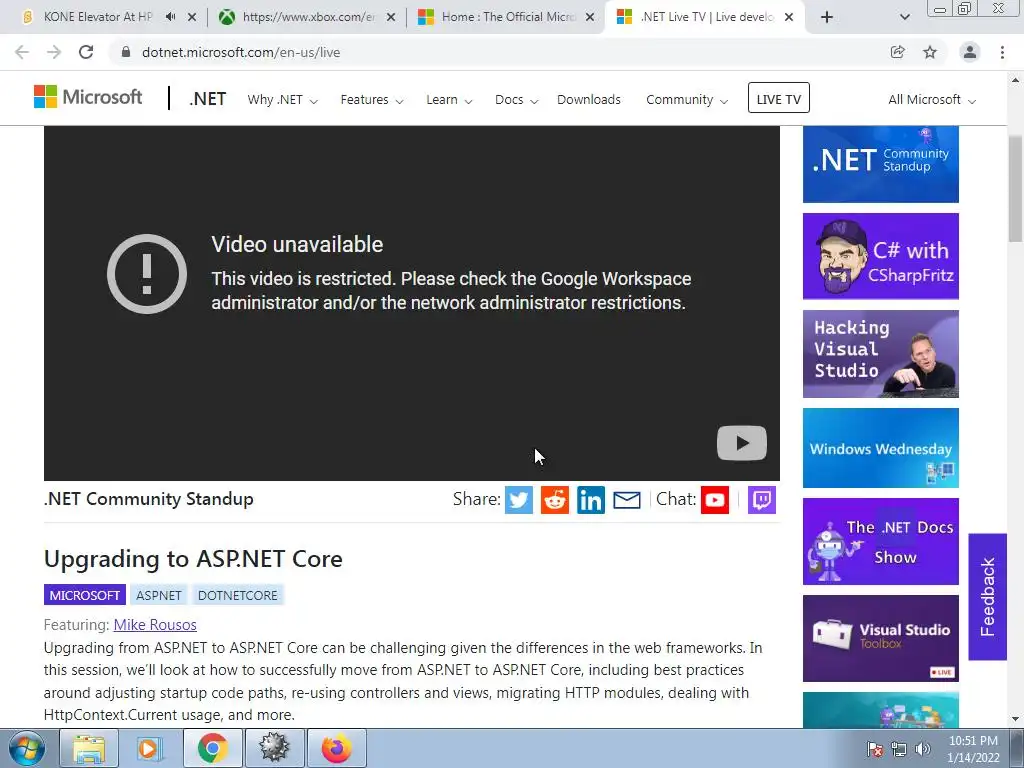Click network icon in system tray
The image size is (1024, 768).
click(899, 749)
